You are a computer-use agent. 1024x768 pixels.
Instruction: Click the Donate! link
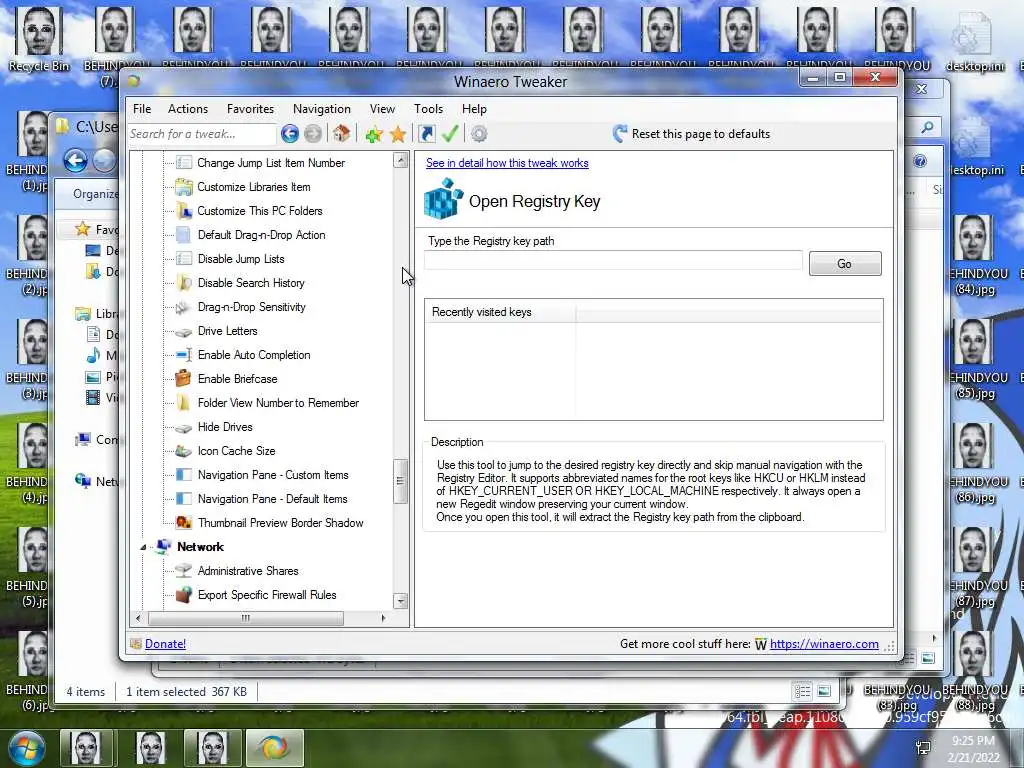[x=165, y=644]
